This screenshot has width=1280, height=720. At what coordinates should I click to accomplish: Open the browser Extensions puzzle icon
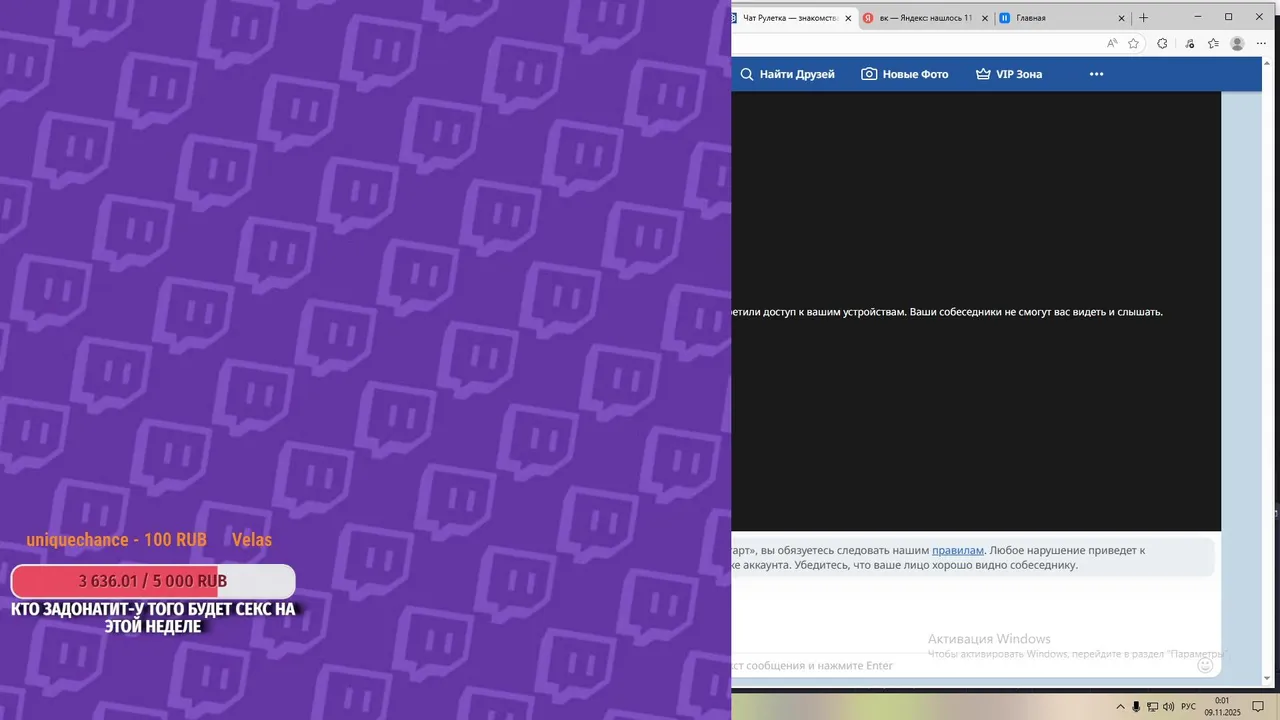[x=1162, y=44]
